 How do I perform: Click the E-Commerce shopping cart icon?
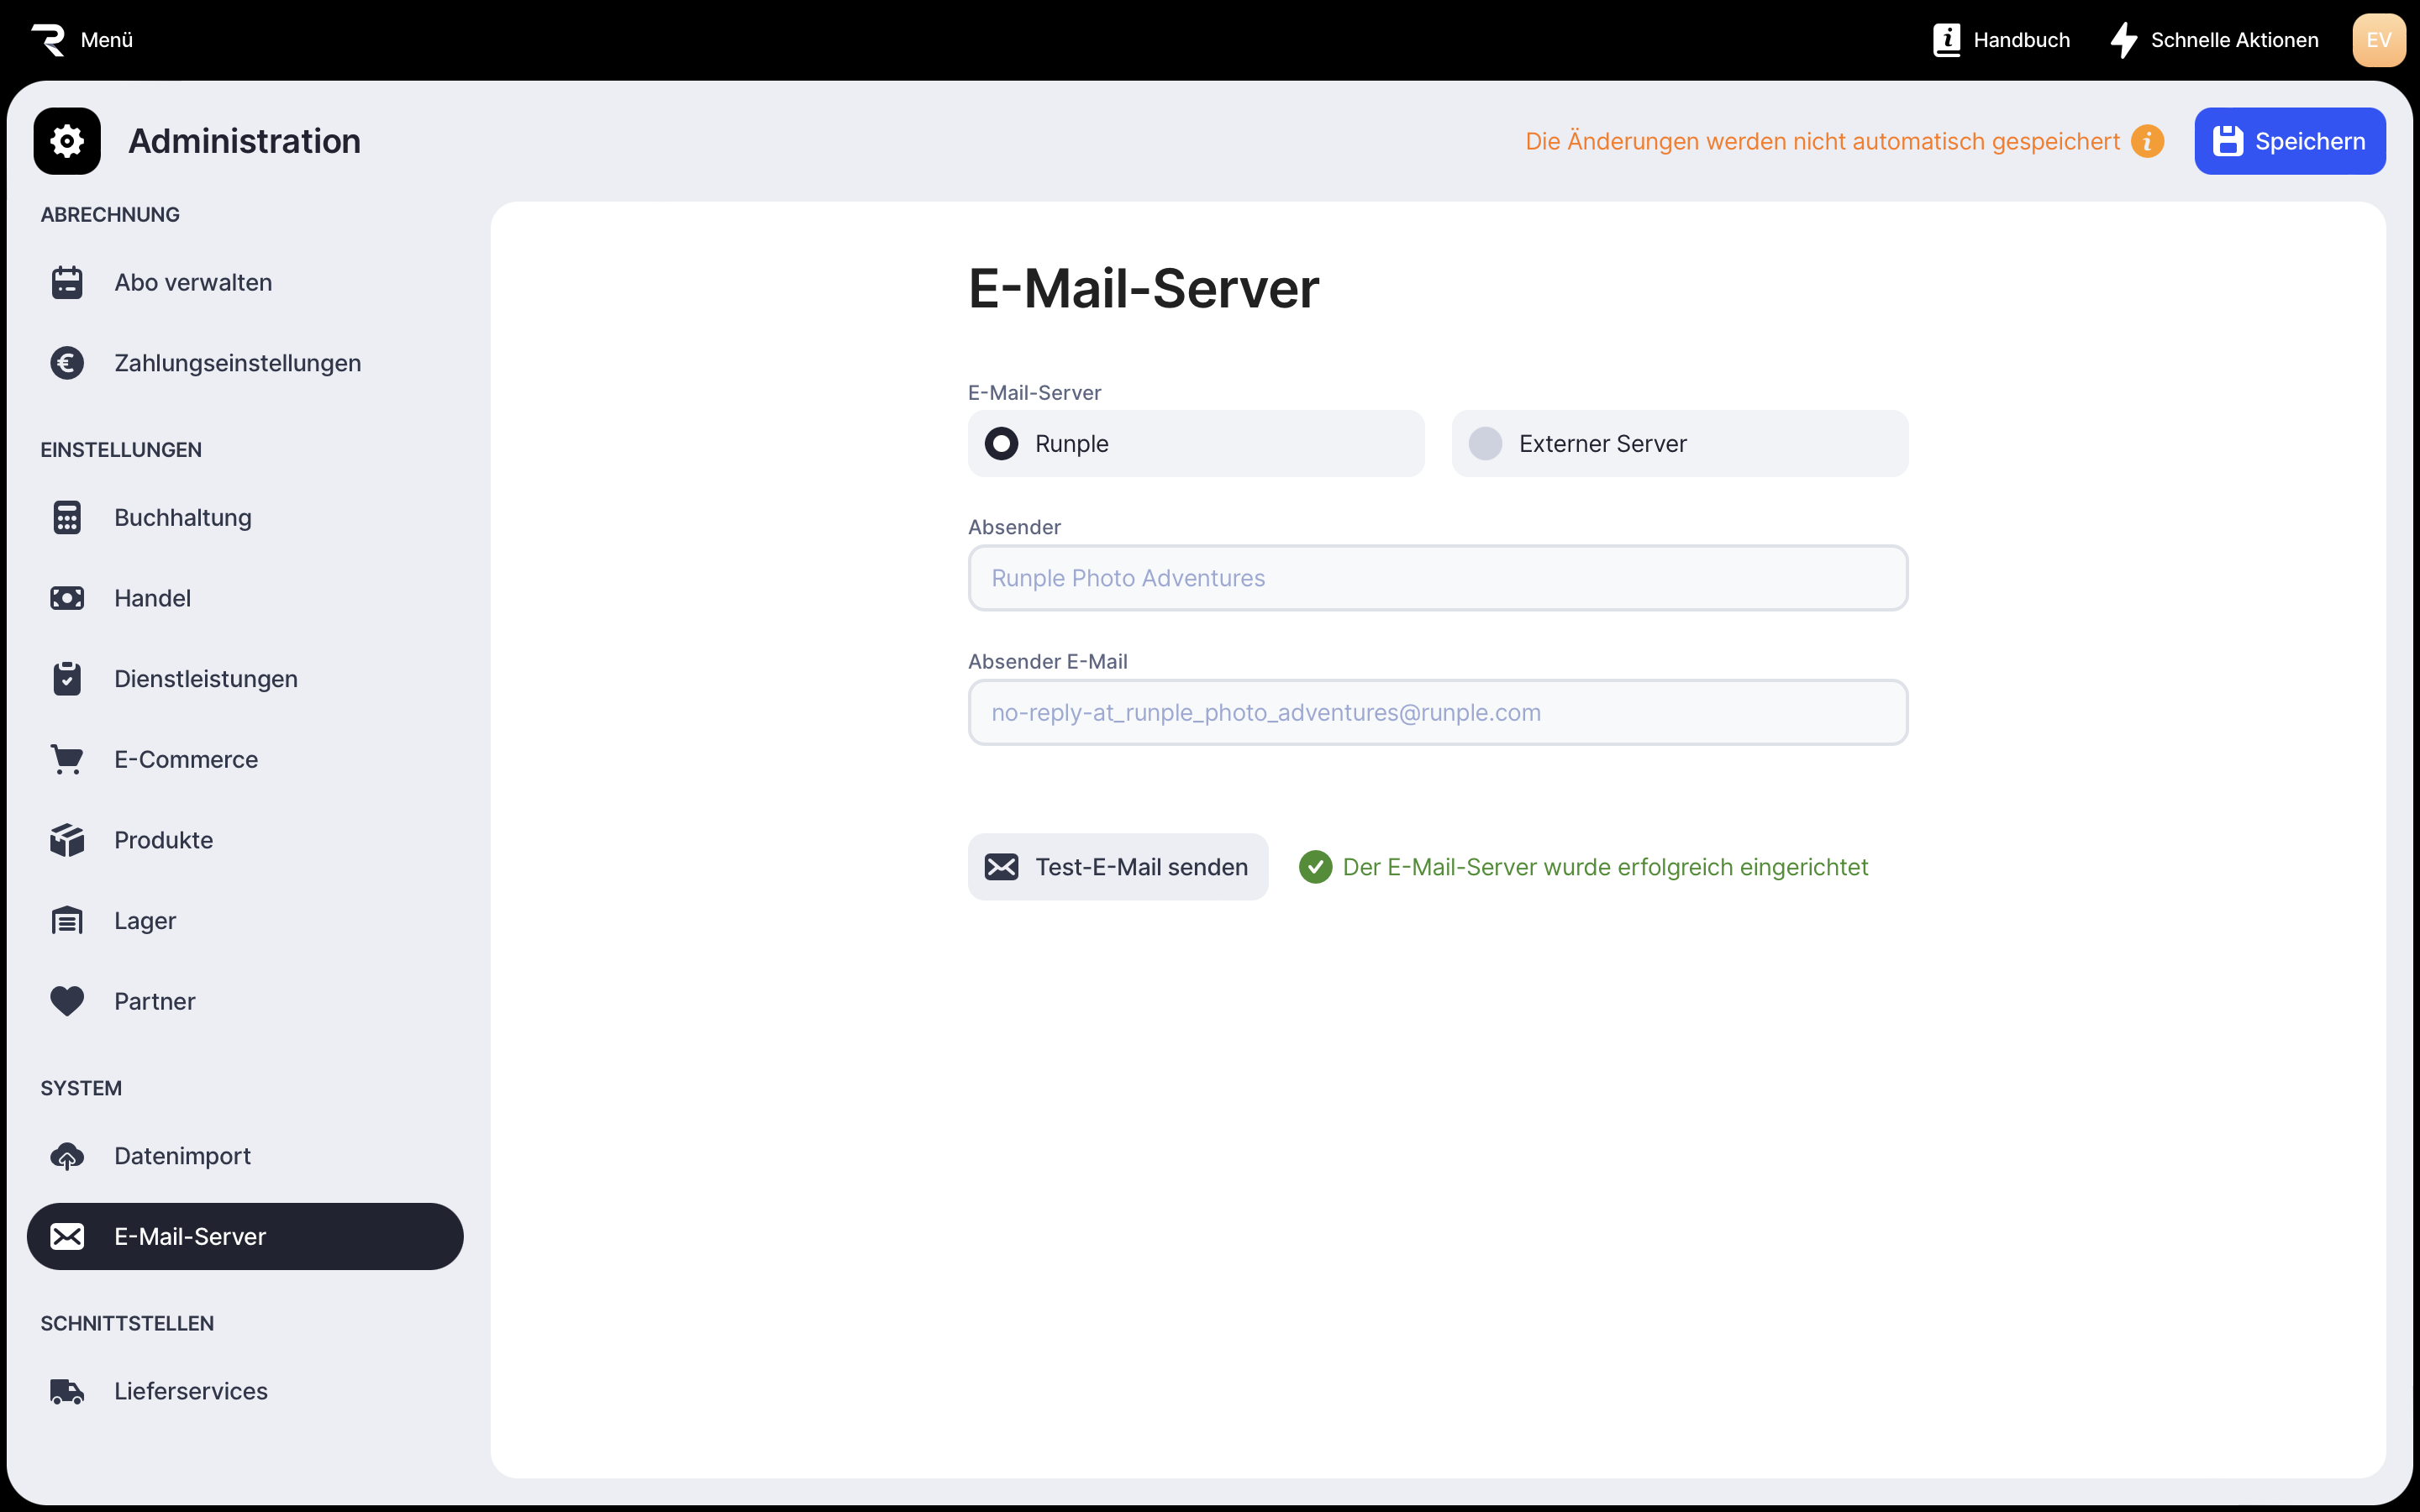pos(67,760)
